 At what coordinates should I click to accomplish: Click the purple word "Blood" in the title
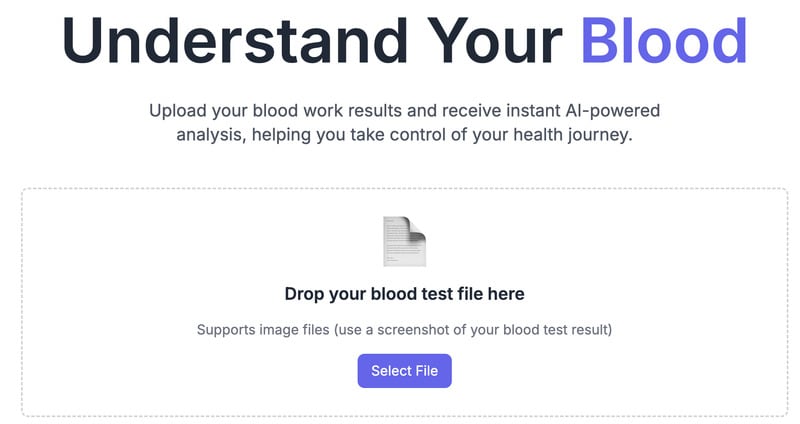point(663,40)
